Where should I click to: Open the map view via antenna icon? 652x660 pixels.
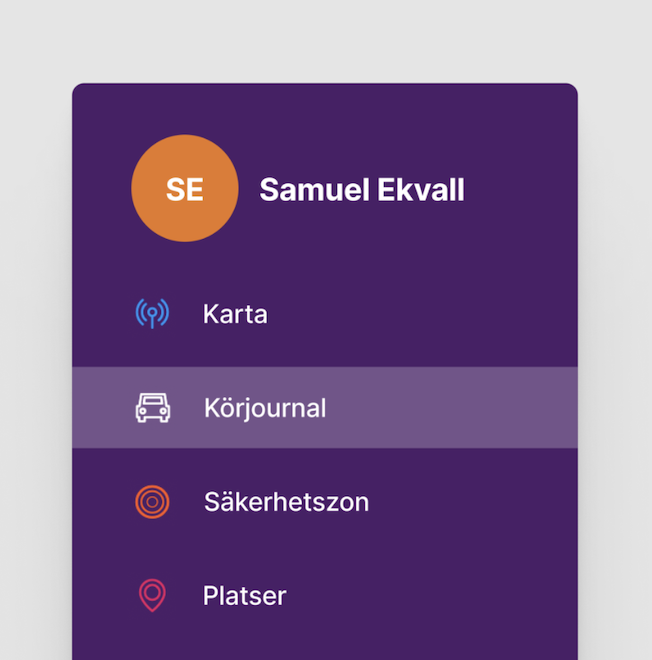click(152, 314)
